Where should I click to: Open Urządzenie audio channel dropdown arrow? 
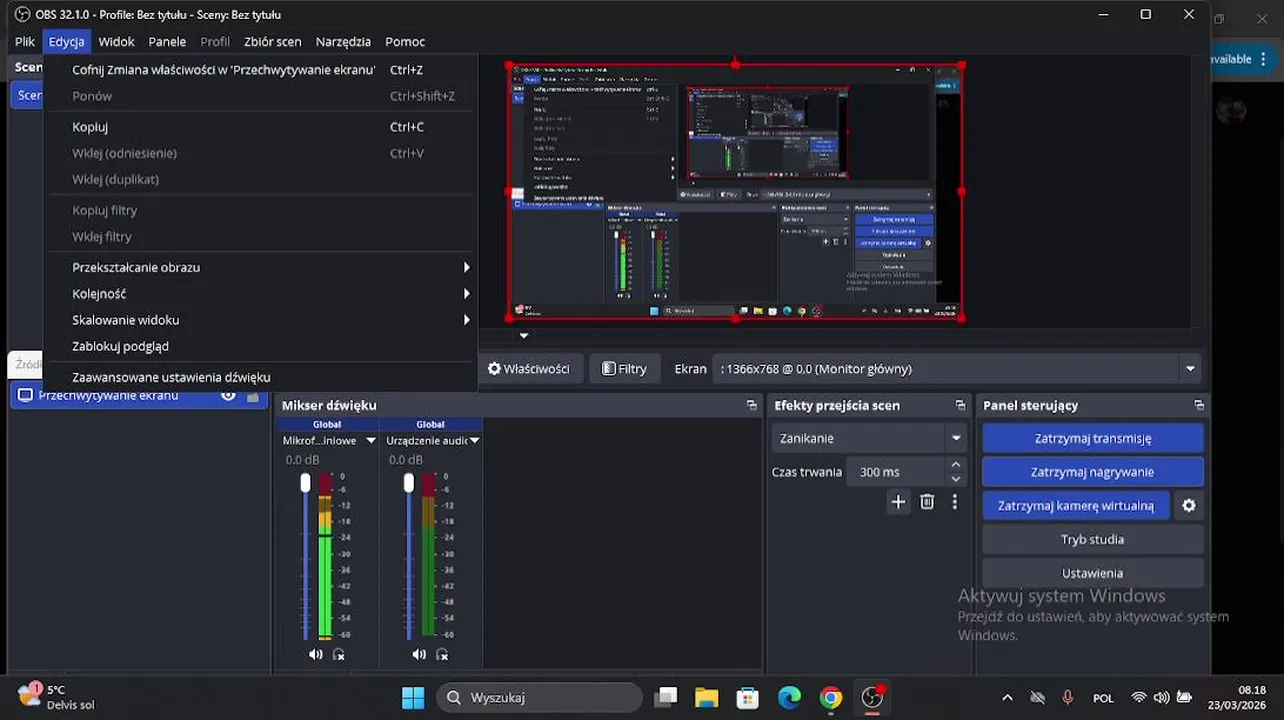point(475,440)
